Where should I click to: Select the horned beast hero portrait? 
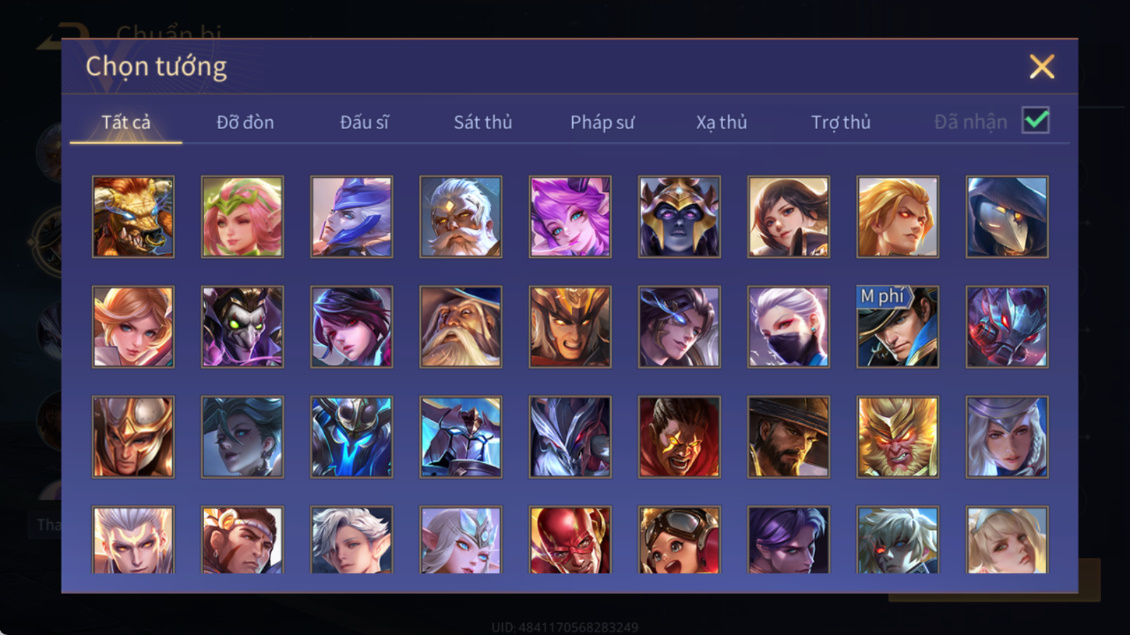tap(133, 216)
